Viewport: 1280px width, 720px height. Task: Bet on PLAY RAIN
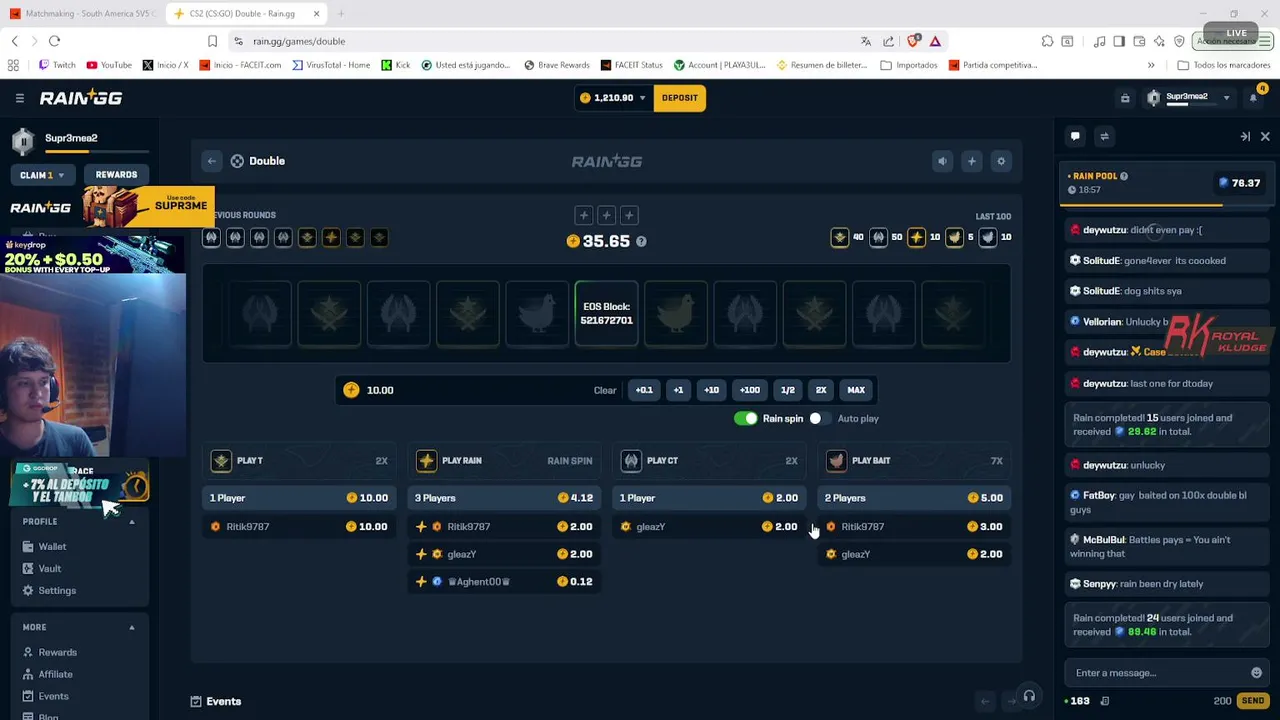tap(504, 461)
